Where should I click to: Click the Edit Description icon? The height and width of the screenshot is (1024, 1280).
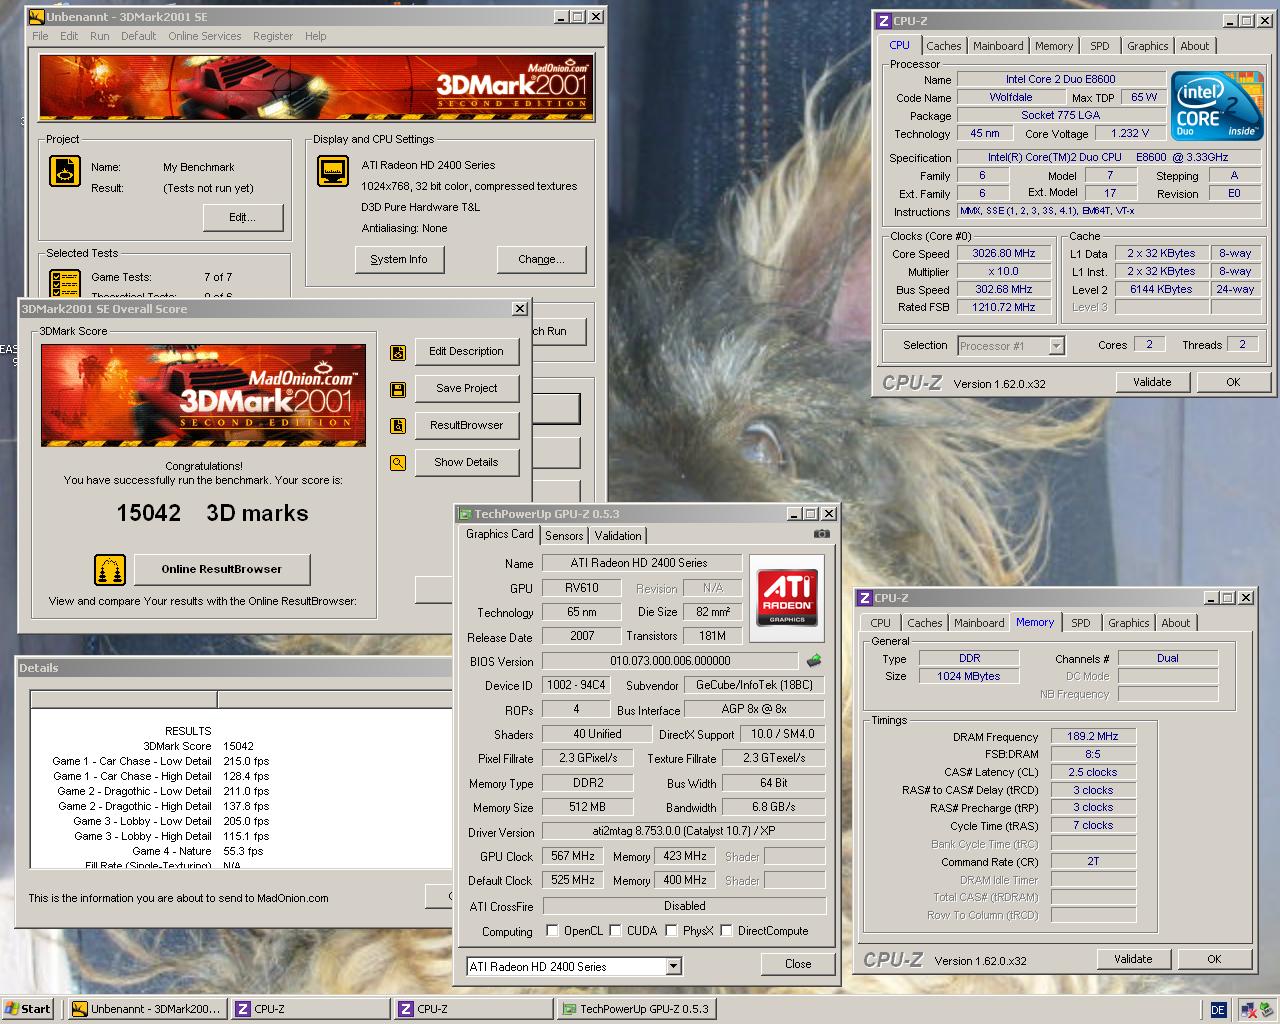pos(398,352)
